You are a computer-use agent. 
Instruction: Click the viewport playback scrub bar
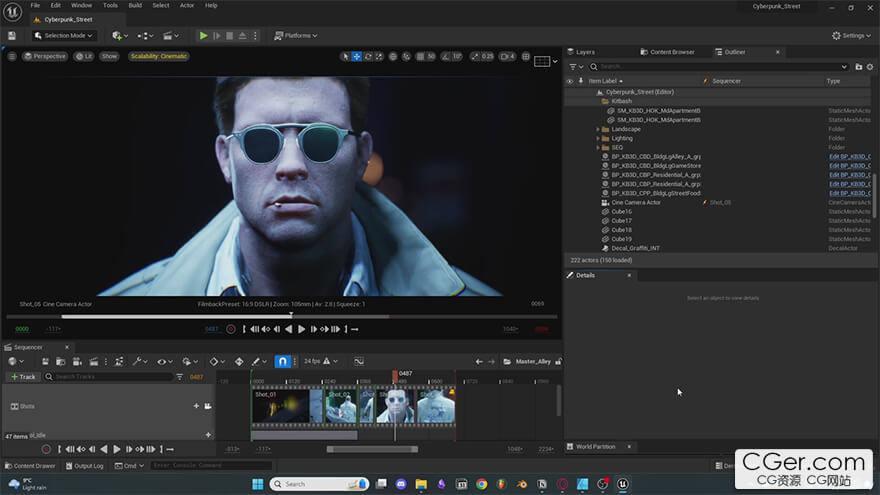pyautogui.click(x=281, y=317)
